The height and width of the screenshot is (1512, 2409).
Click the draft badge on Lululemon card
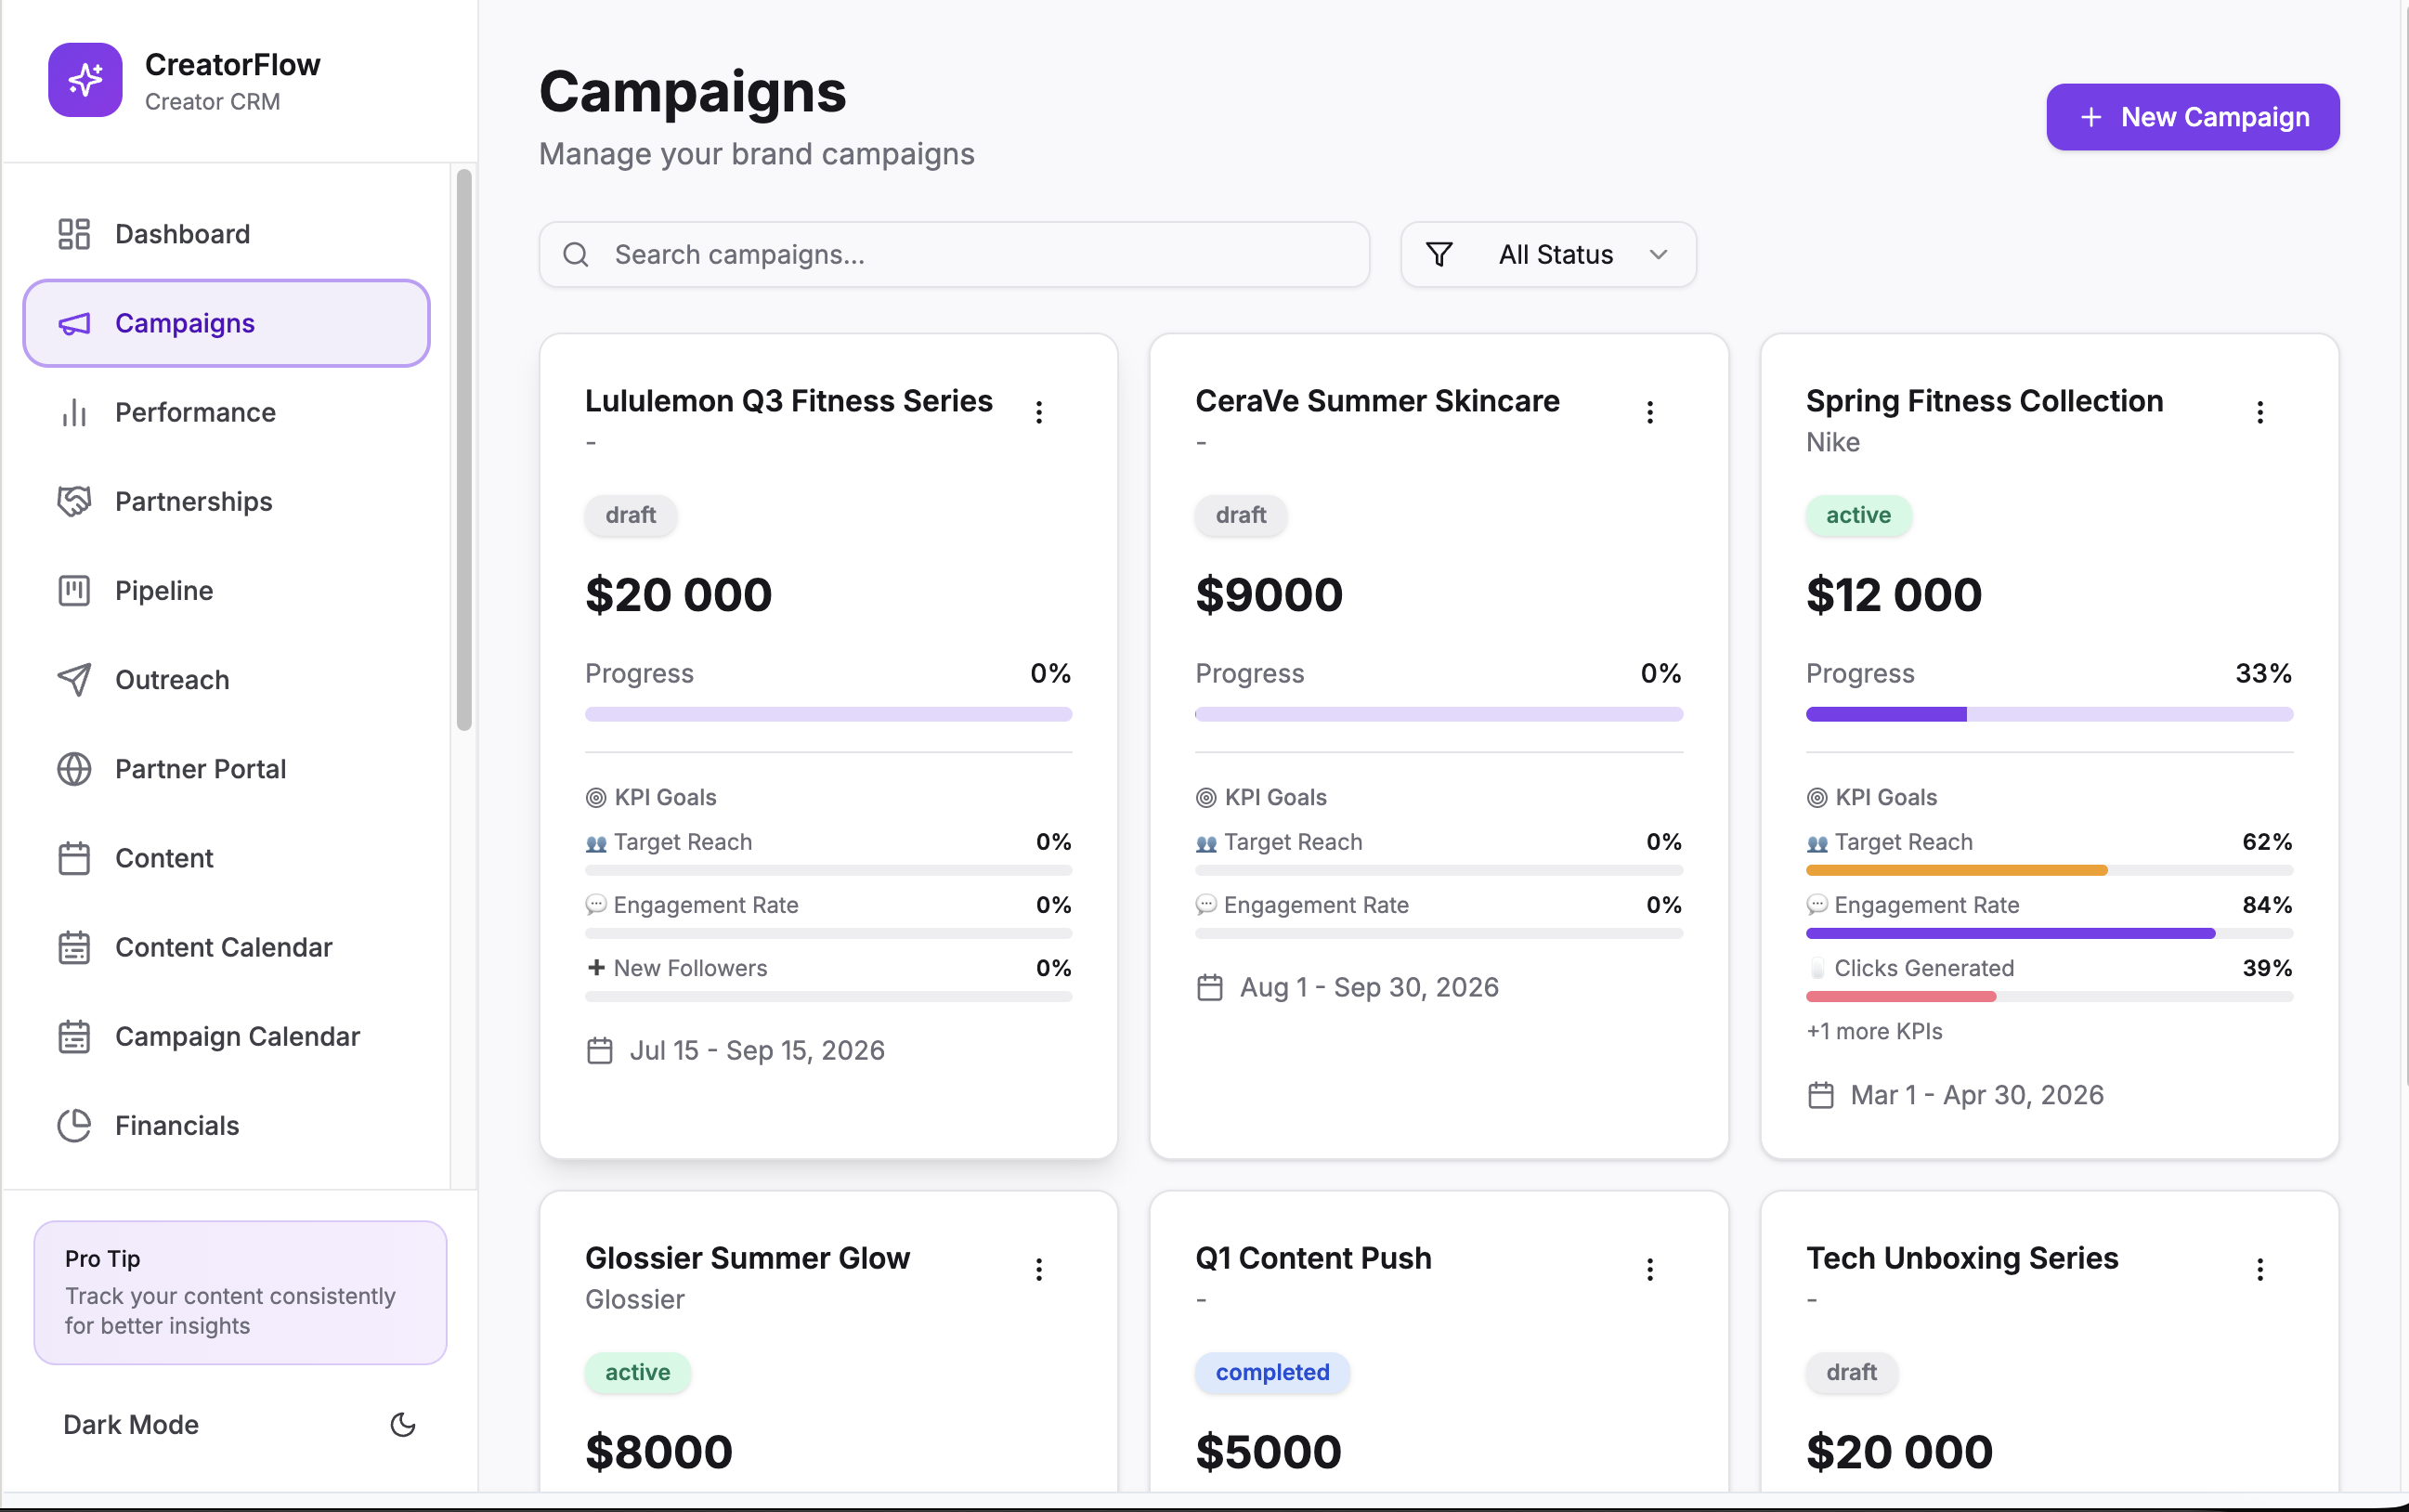[x=631, y=515]
